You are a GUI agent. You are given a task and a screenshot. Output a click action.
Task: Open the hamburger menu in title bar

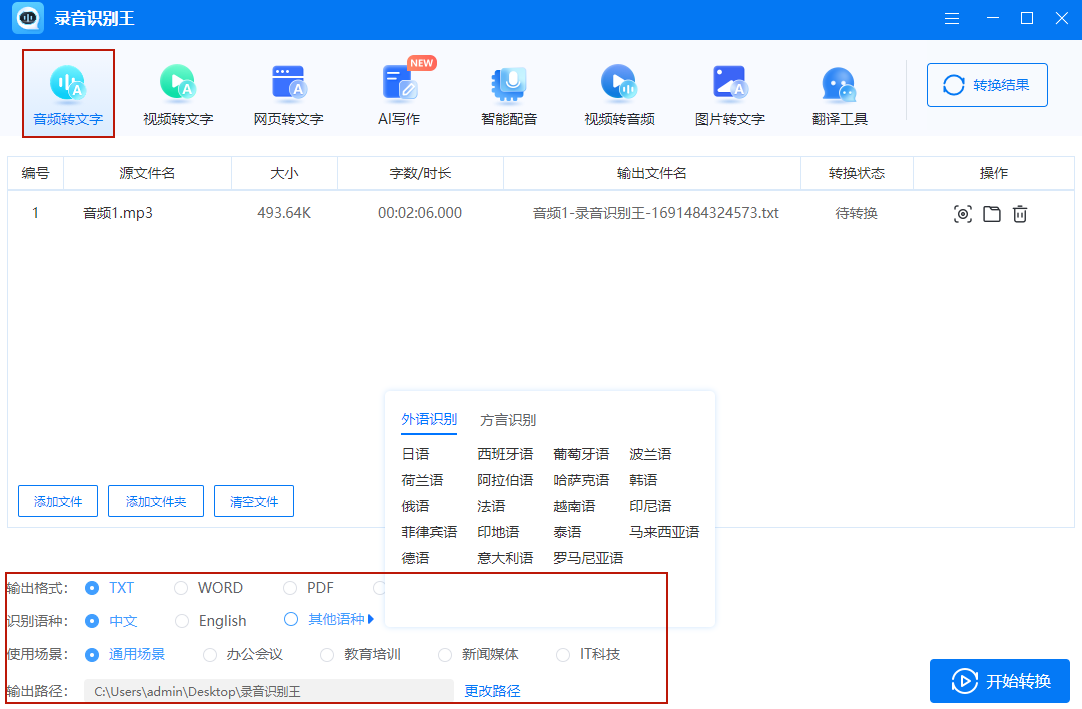pos(952,19)
